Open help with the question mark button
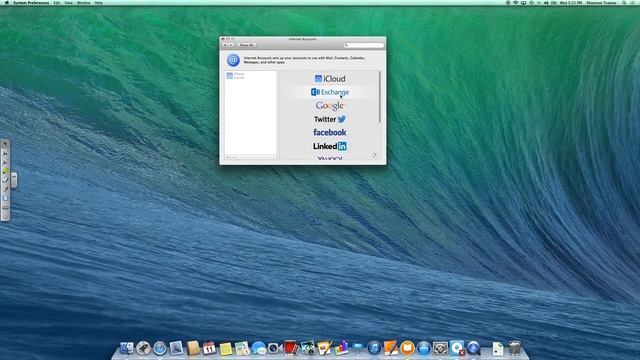The width and height of the screenshot is (640, 360). [374, 155]
